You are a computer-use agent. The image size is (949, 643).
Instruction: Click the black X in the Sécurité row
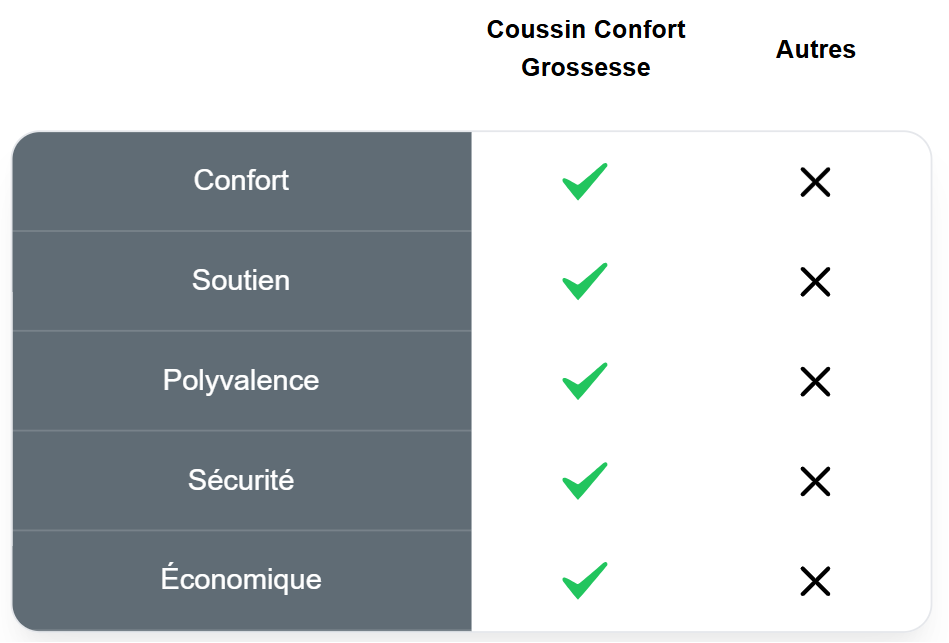(x=815, y=481)
